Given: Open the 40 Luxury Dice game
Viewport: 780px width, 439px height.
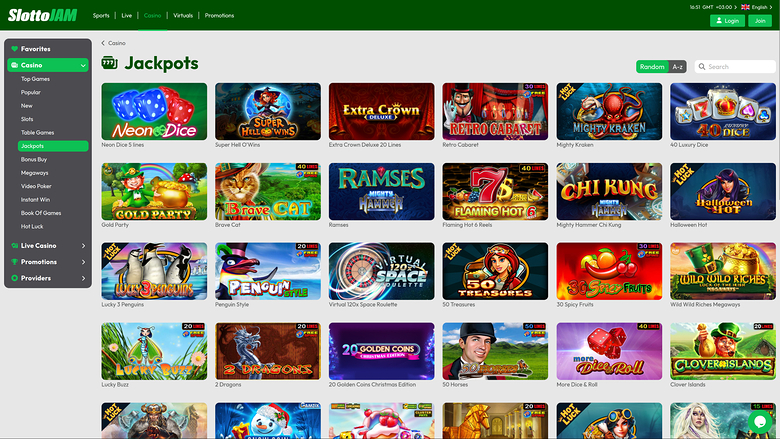Looking at the screenshot, I should (723, 111).
